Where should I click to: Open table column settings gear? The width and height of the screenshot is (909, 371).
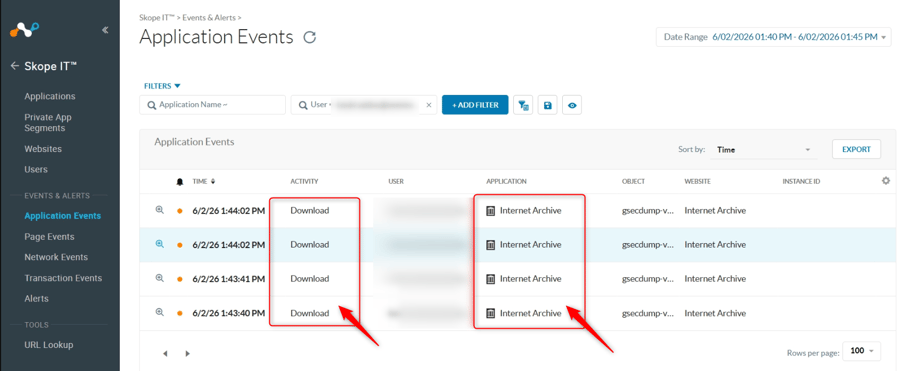[x=886, y=181]
